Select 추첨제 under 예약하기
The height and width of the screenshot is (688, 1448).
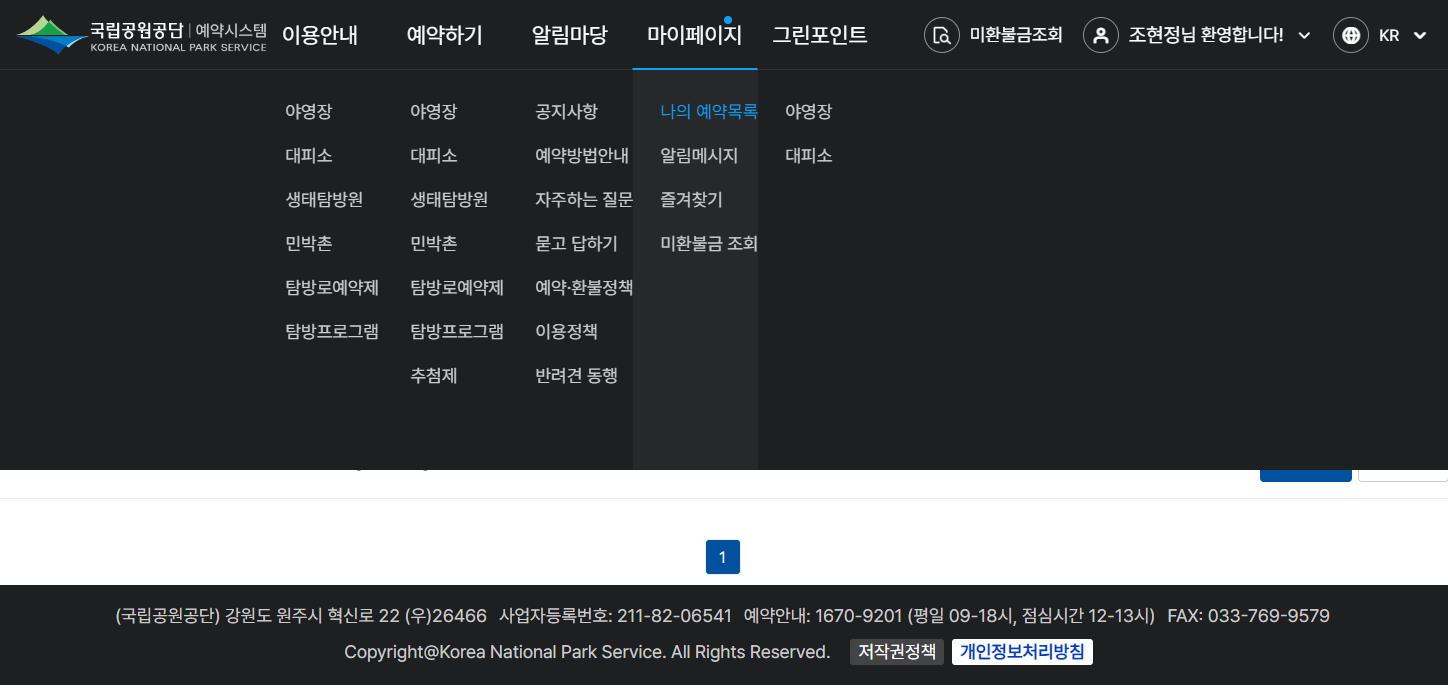point(433,376)
